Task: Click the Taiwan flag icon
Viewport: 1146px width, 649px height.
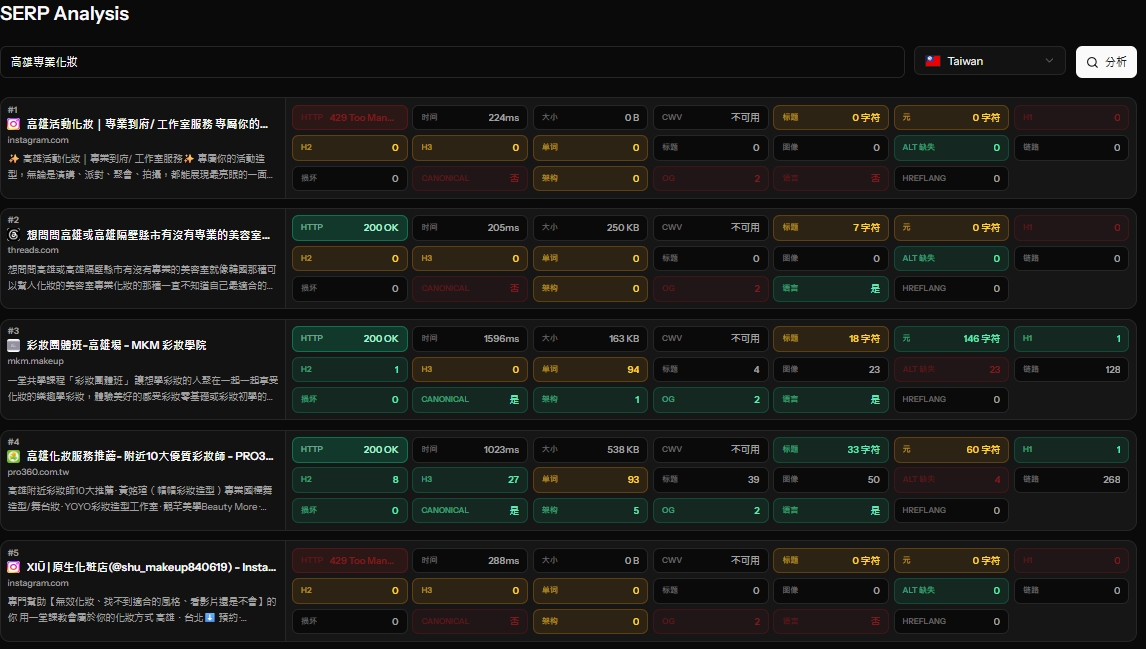Action: (x=933, y=61)
